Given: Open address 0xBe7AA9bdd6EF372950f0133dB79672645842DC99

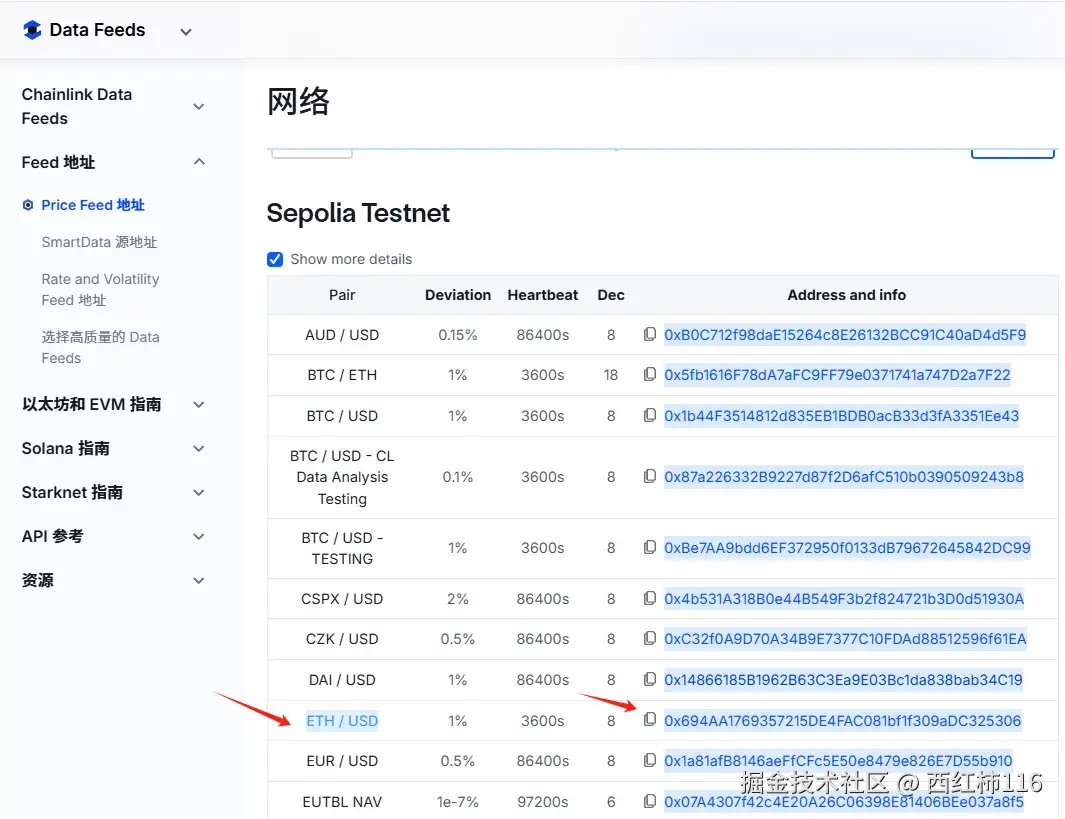Looking at the screenshot, I should 847,548.
